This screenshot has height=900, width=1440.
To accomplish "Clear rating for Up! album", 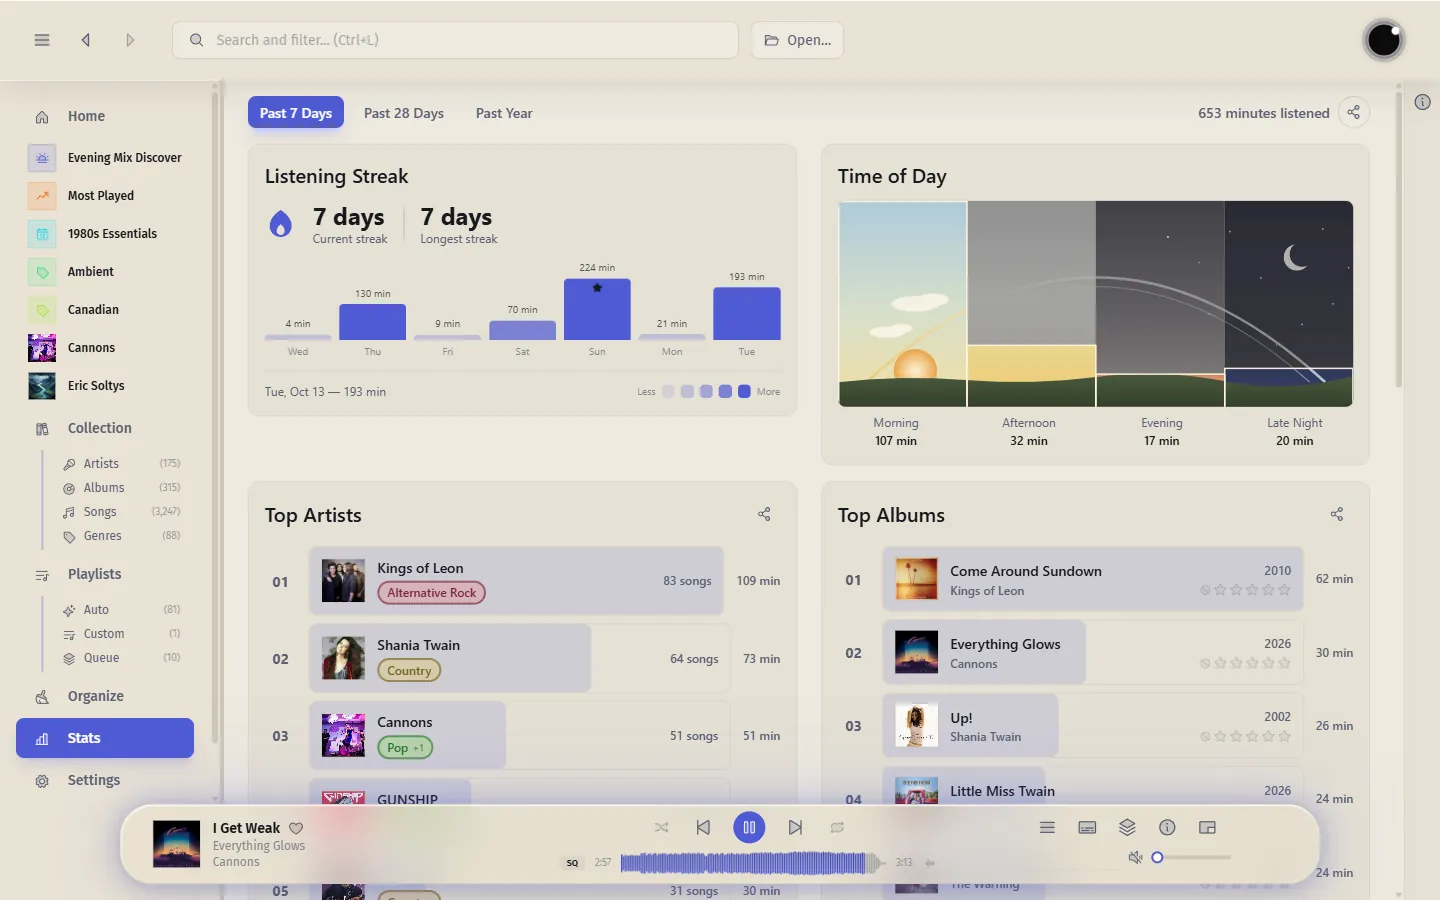I will tap(1205, 737).
